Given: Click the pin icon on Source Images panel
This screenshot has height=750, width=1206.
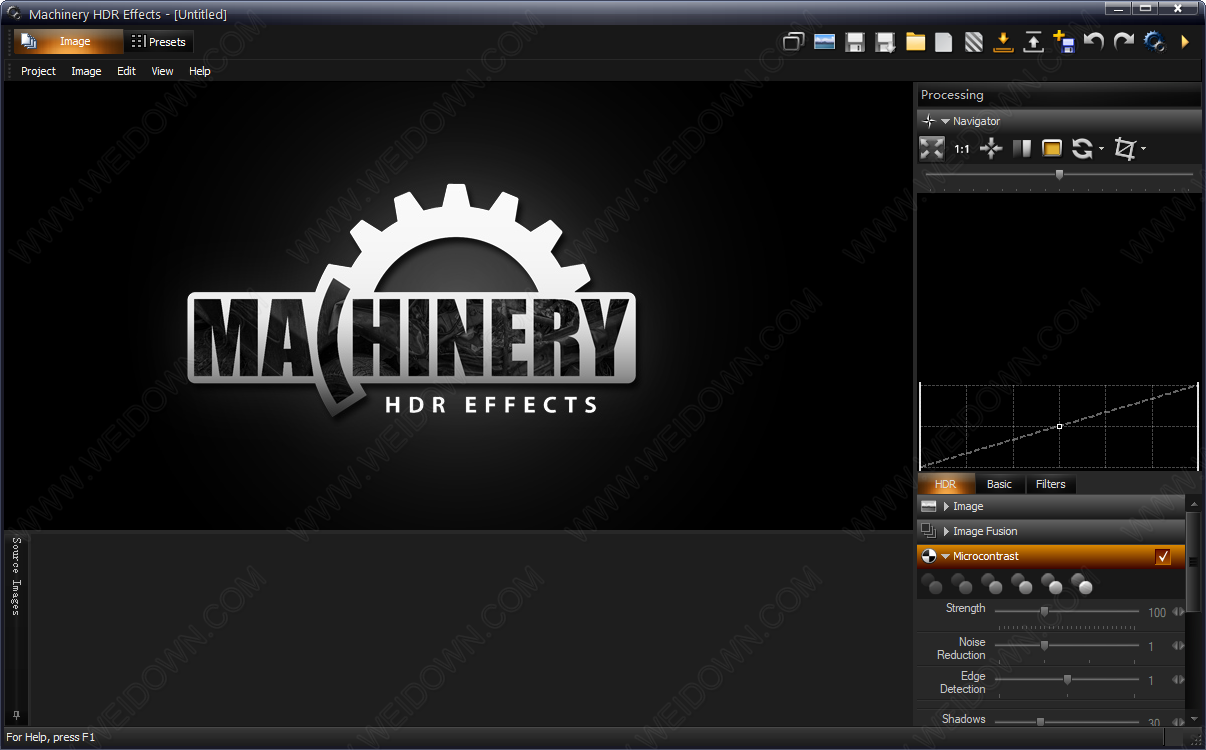Looking at the screenshot, I should point(16,715).
